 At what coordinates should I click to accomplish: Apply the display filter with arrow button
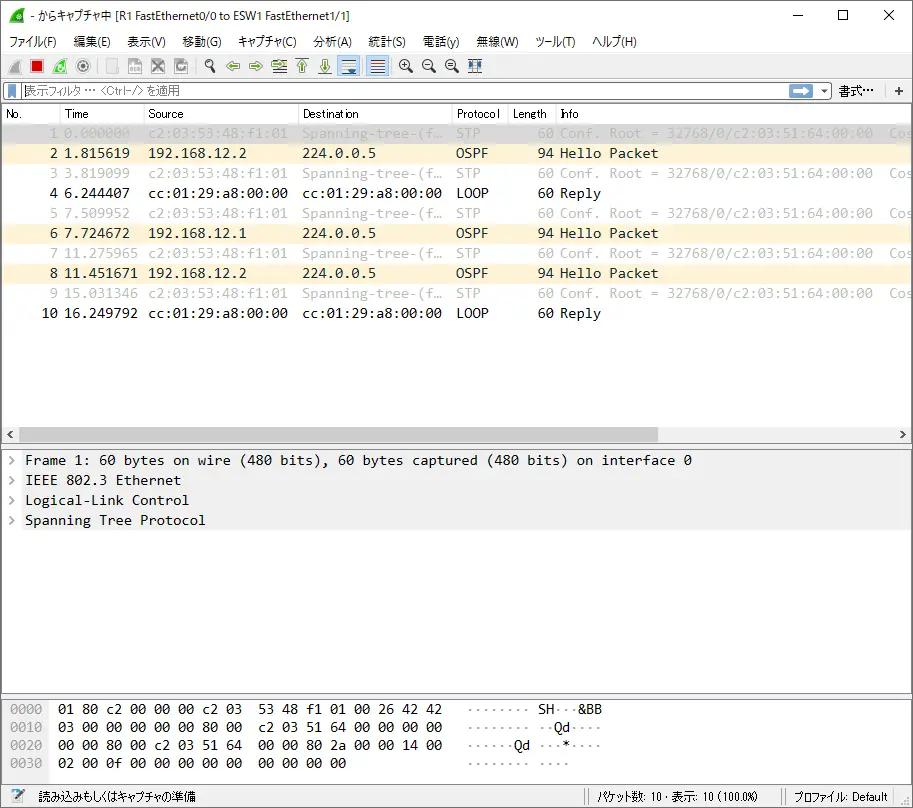click(801, 91)
